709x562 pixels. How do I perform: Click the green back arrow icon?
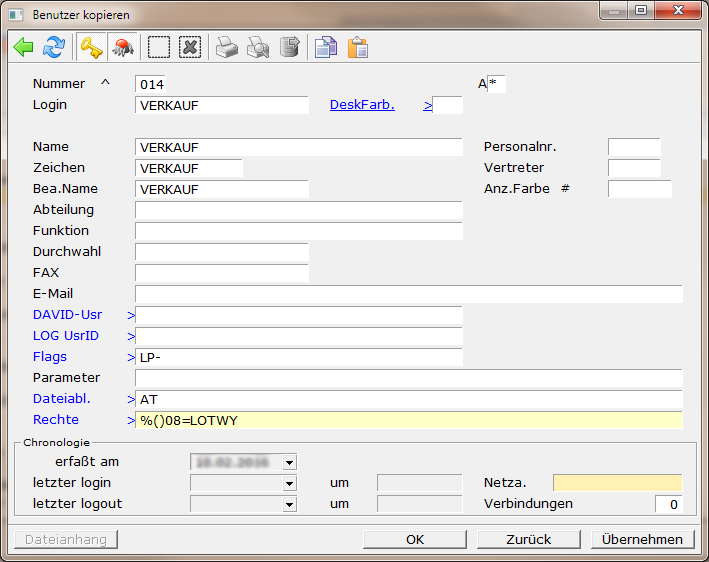[x=24, y=47]
